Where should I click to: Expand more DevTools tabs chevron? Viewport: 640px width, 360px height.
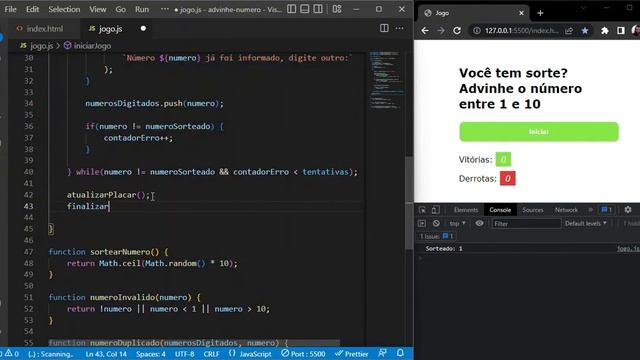[590, 210]
